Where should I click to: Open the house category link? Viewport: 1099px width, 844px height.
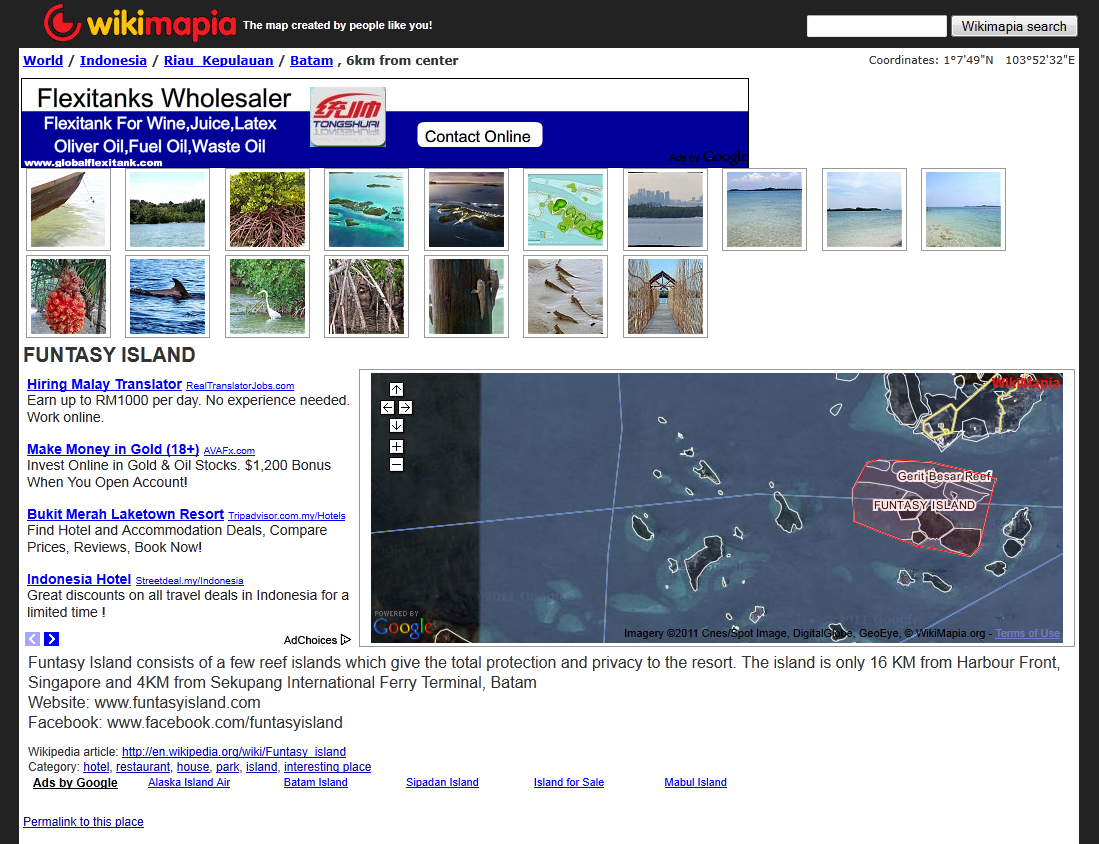coord(193,767)
